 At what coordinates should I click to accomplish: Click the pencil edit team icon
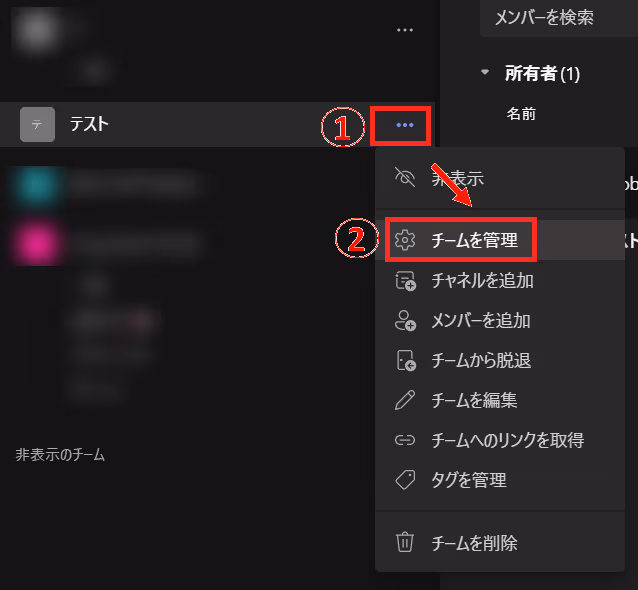[405, 400]
